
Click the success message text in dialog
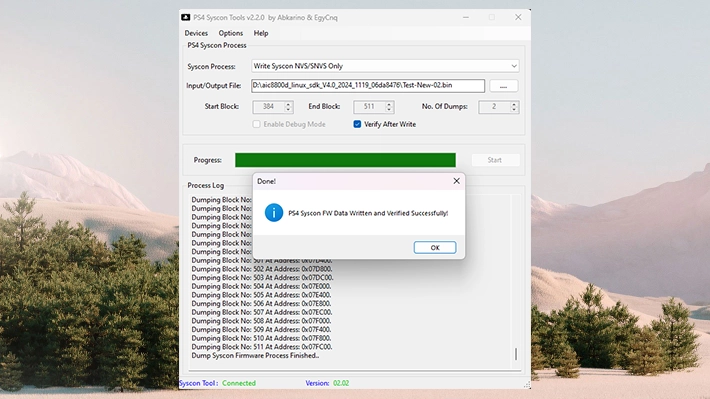pyautogui.click(x=368, y=213)
